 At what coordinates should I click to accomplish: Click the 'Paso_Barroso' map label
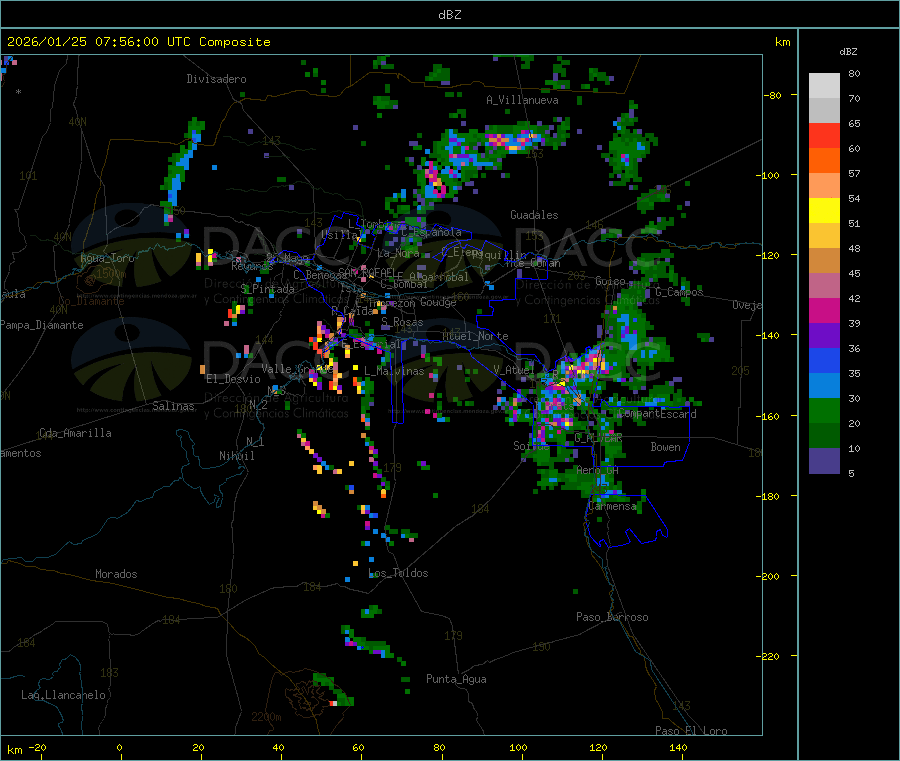(x=612, y=617)
